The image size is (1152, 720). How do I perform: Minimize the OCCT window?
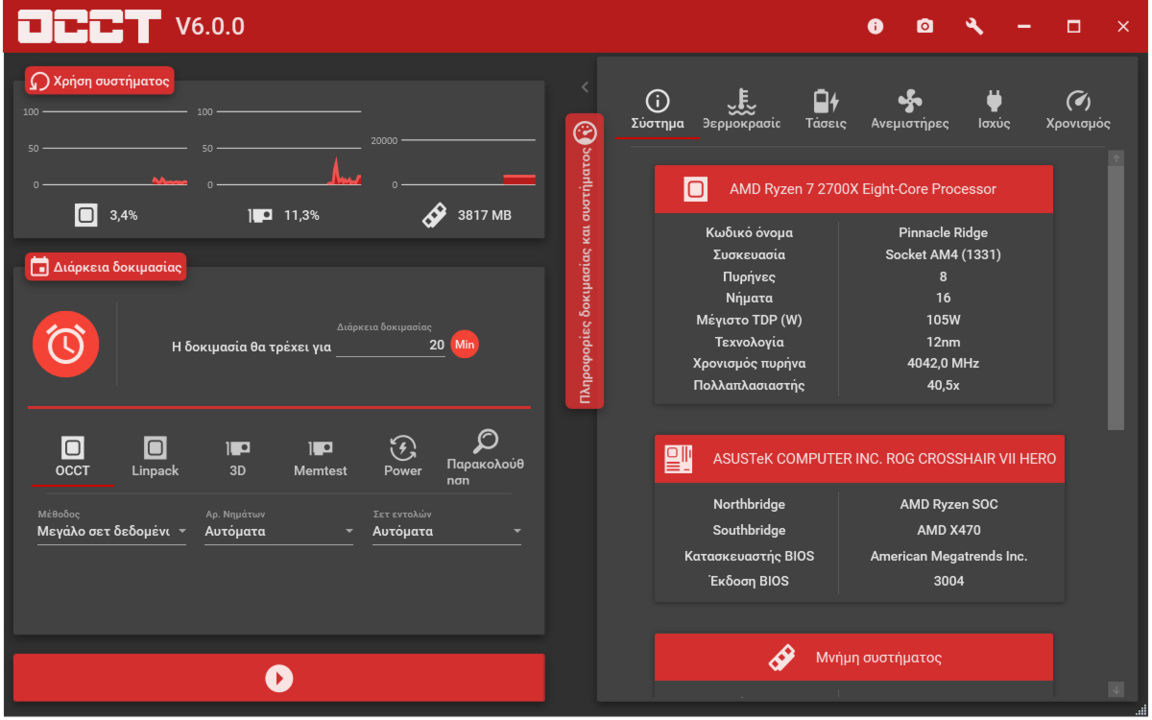[x=1024, y=26]
